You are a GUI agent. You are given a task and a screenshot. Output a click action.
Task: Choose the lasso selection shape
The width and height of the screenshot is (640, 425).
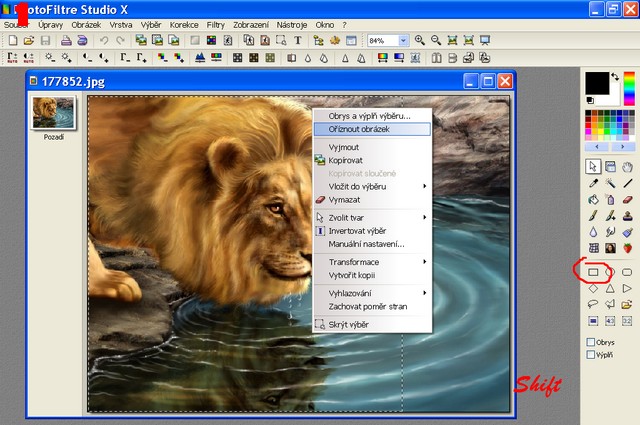point(593,304)
